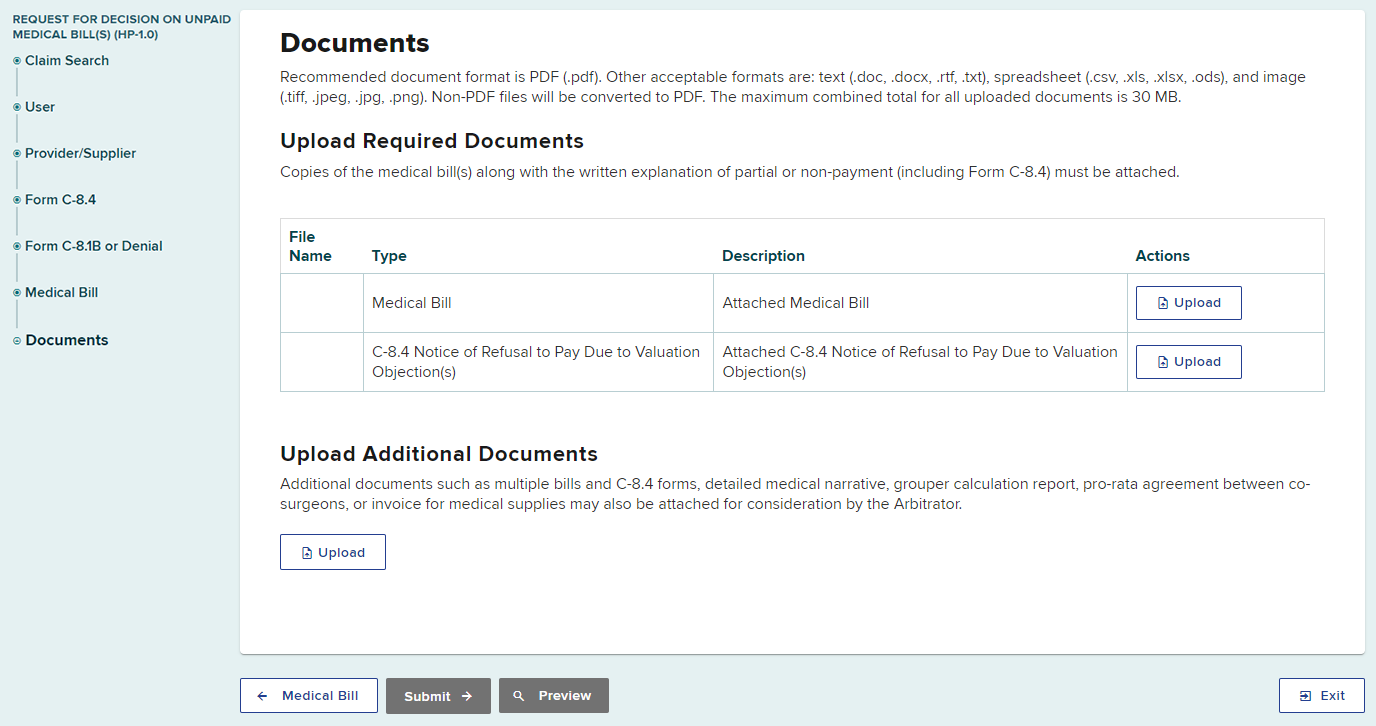Click the upload icon in the Medical Bill row

click(x=1163, y=303)
